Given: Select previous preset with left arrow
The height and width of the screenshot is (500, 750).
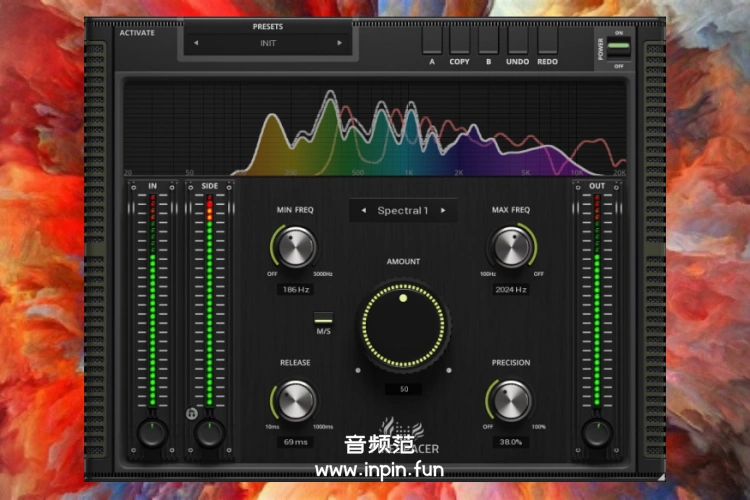Looking at the screenshot, I should (196, 43).
